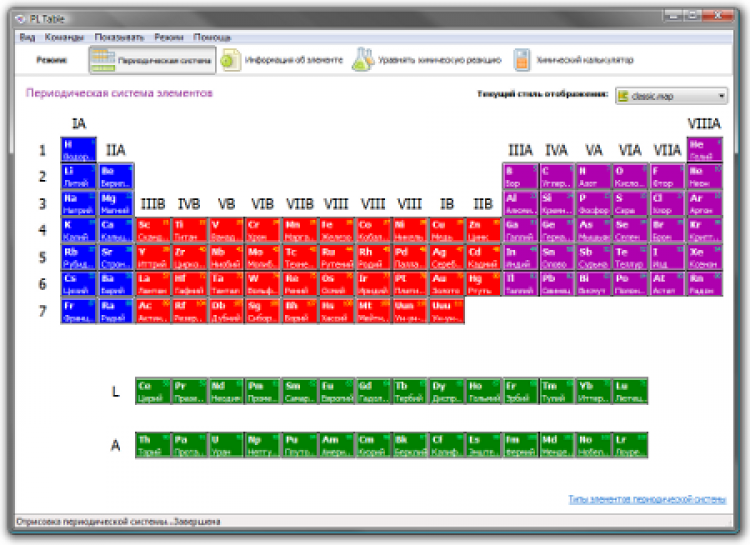Open the balance chemical reaction flask icon

click(x=363, y=60)
